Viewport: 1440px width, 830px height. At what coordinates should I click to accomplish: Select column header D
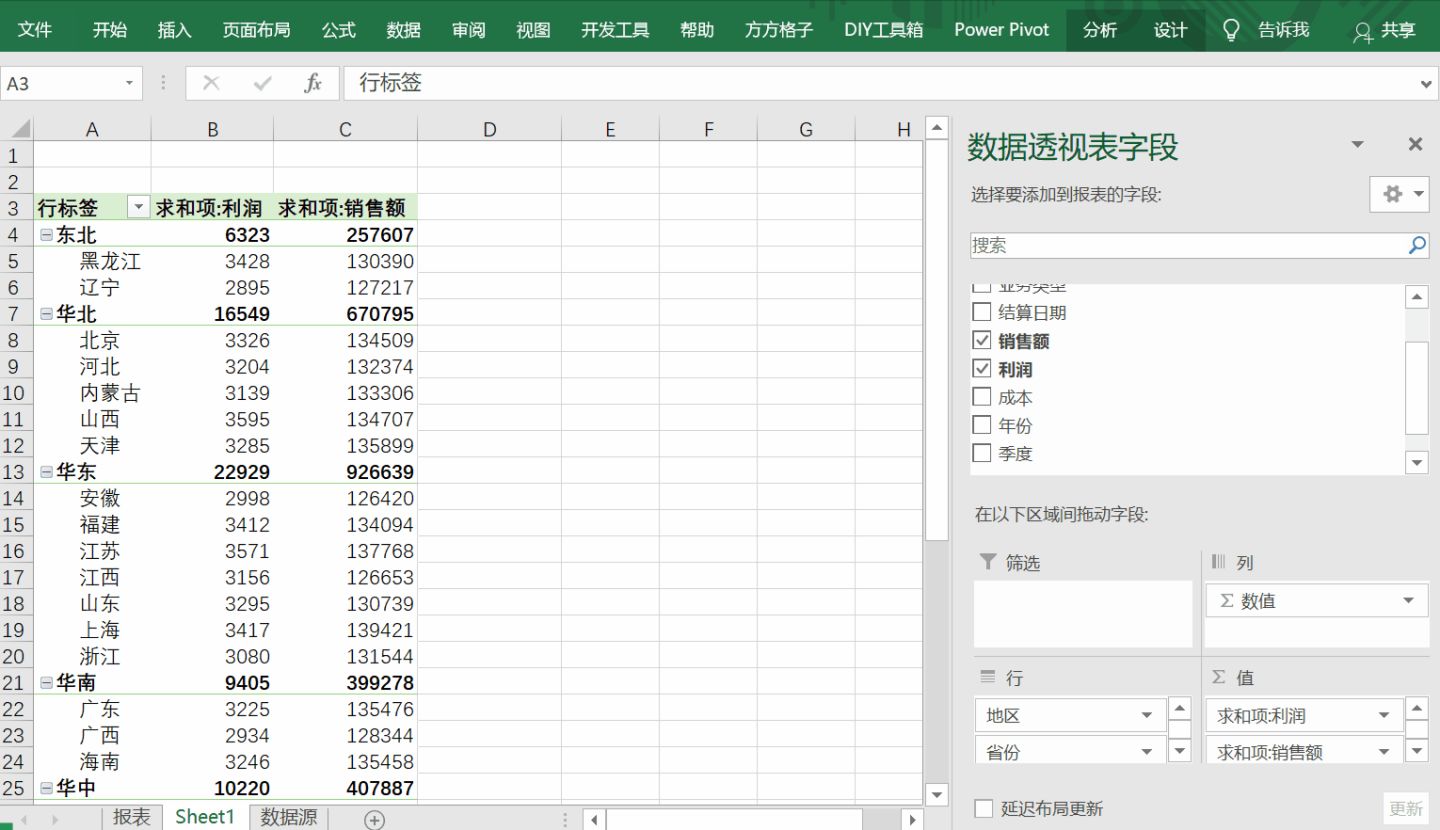[489, 129]
